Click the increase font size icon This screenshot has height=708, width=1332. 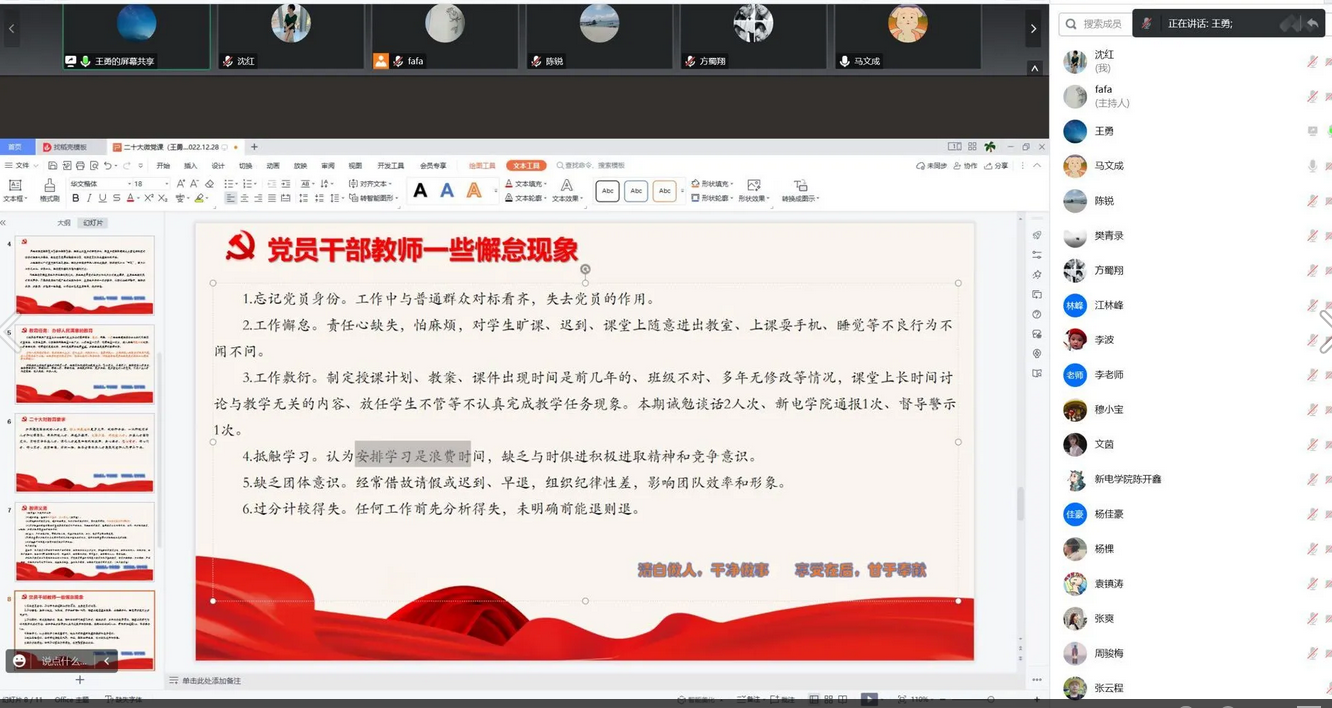pyautogui.click(x=181, y=184)
